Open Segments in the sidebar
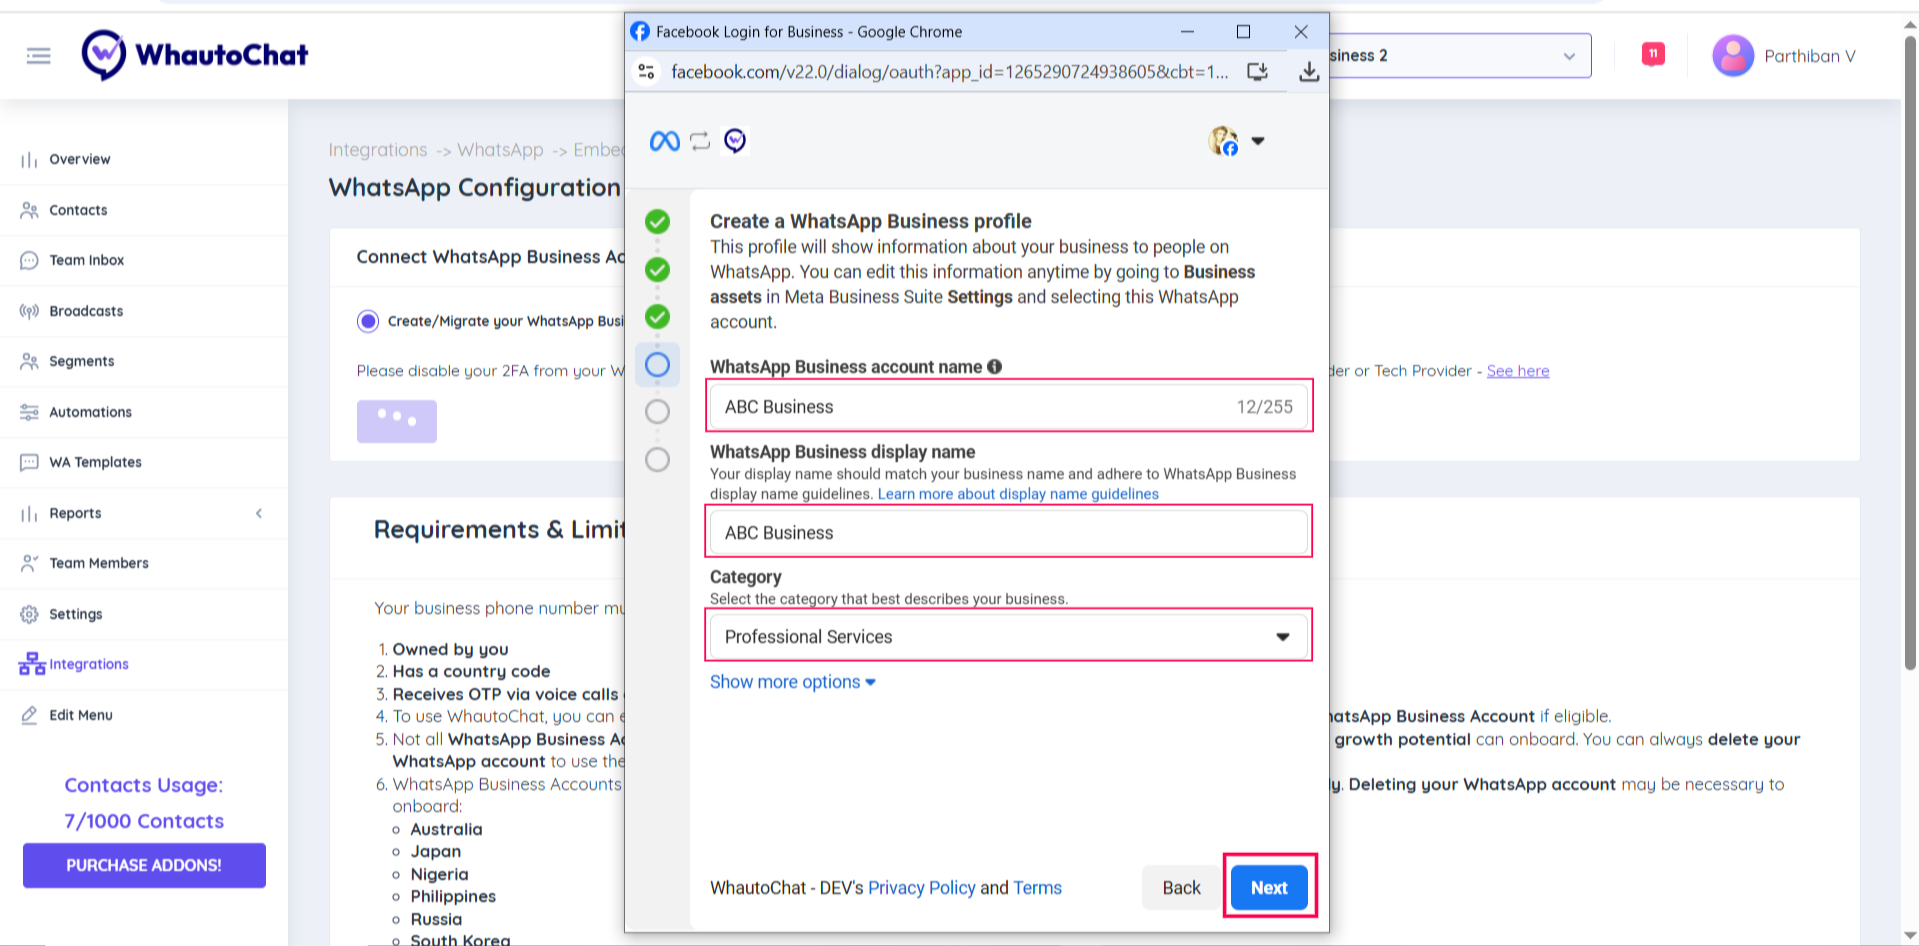Viewport: 1919px width, 946px height. [x=82, y=361]
